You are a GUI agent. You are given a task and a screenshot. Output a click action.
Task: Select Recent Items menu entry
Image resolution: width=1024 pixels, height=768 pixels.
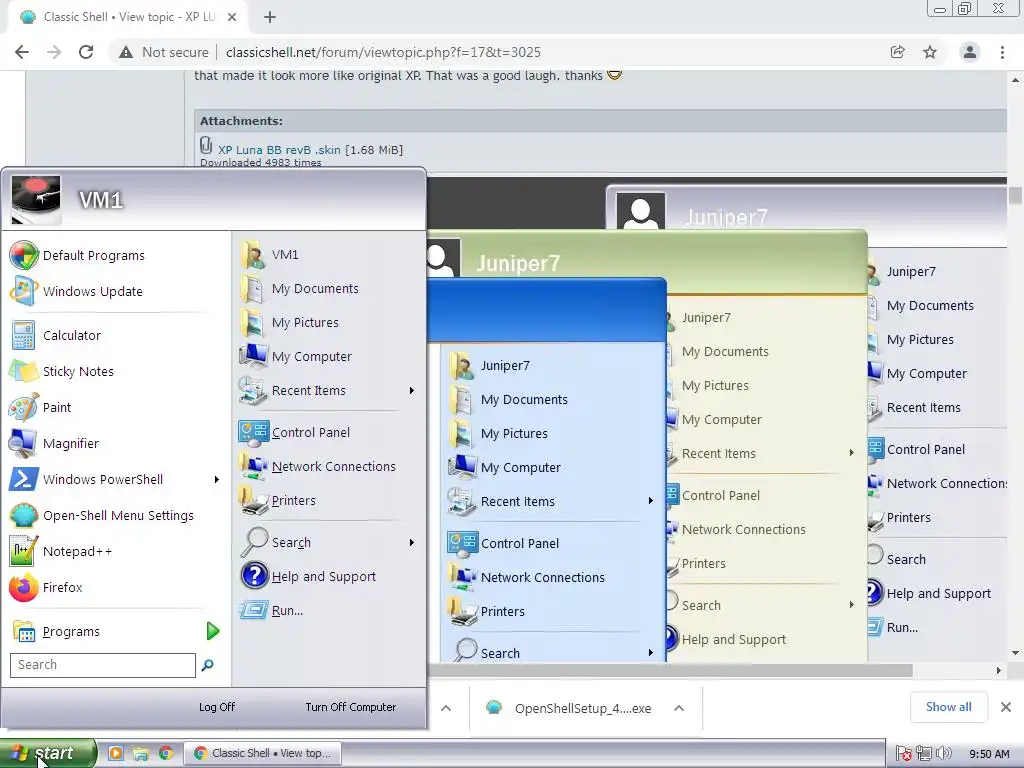tap(327, 391)
